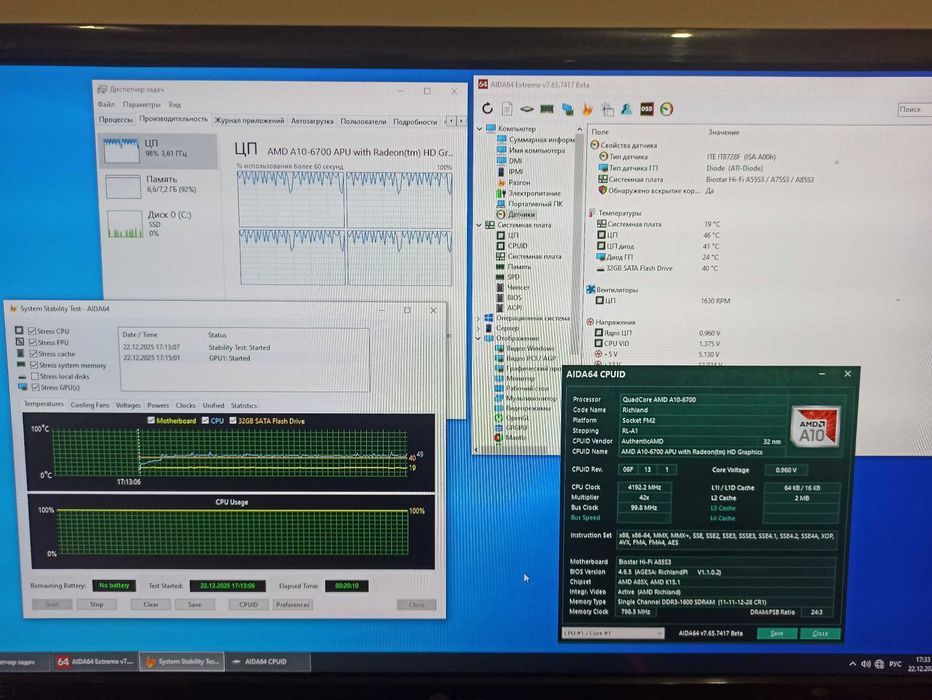Collapse Компьютер node in AIDA64 tree
932x700 pixels.
tap(480, 128)
